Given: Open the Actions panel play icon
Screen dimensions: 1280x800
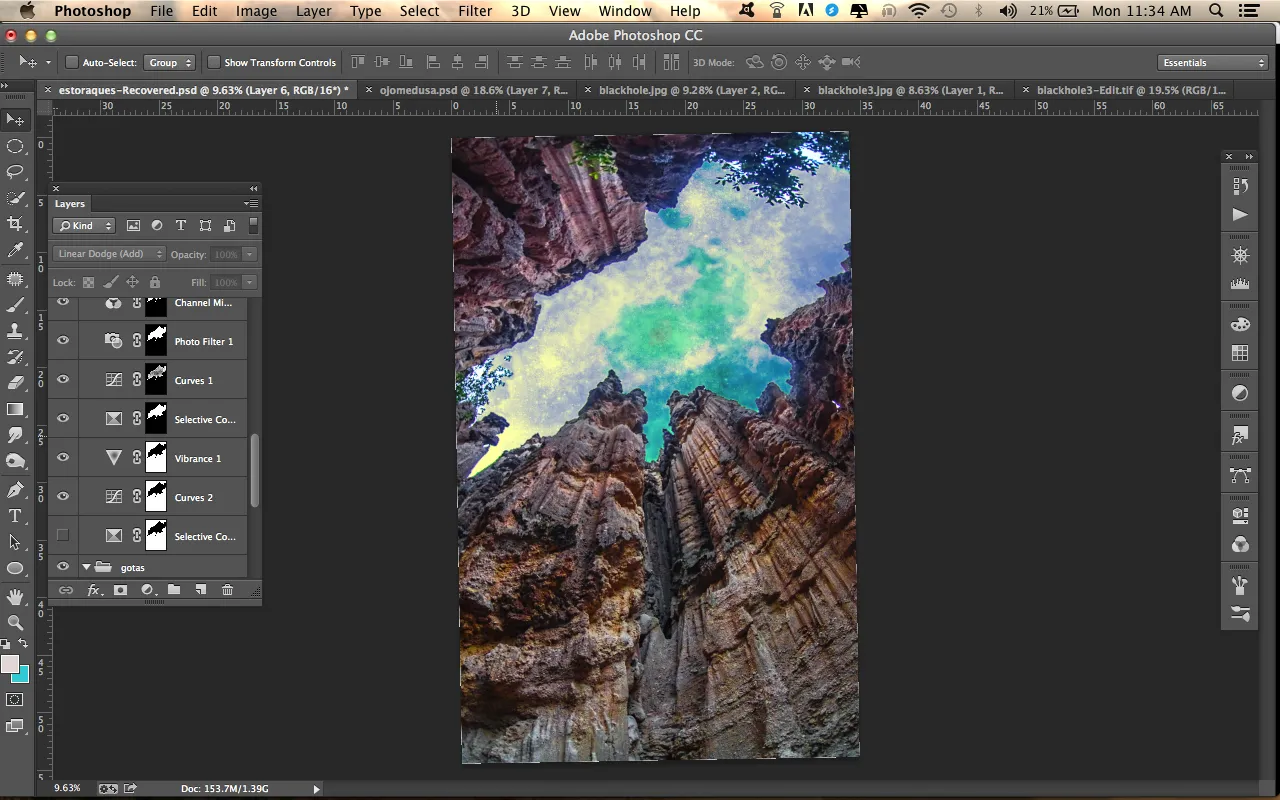Looking at the screenshot, I should coord(1240,215).
